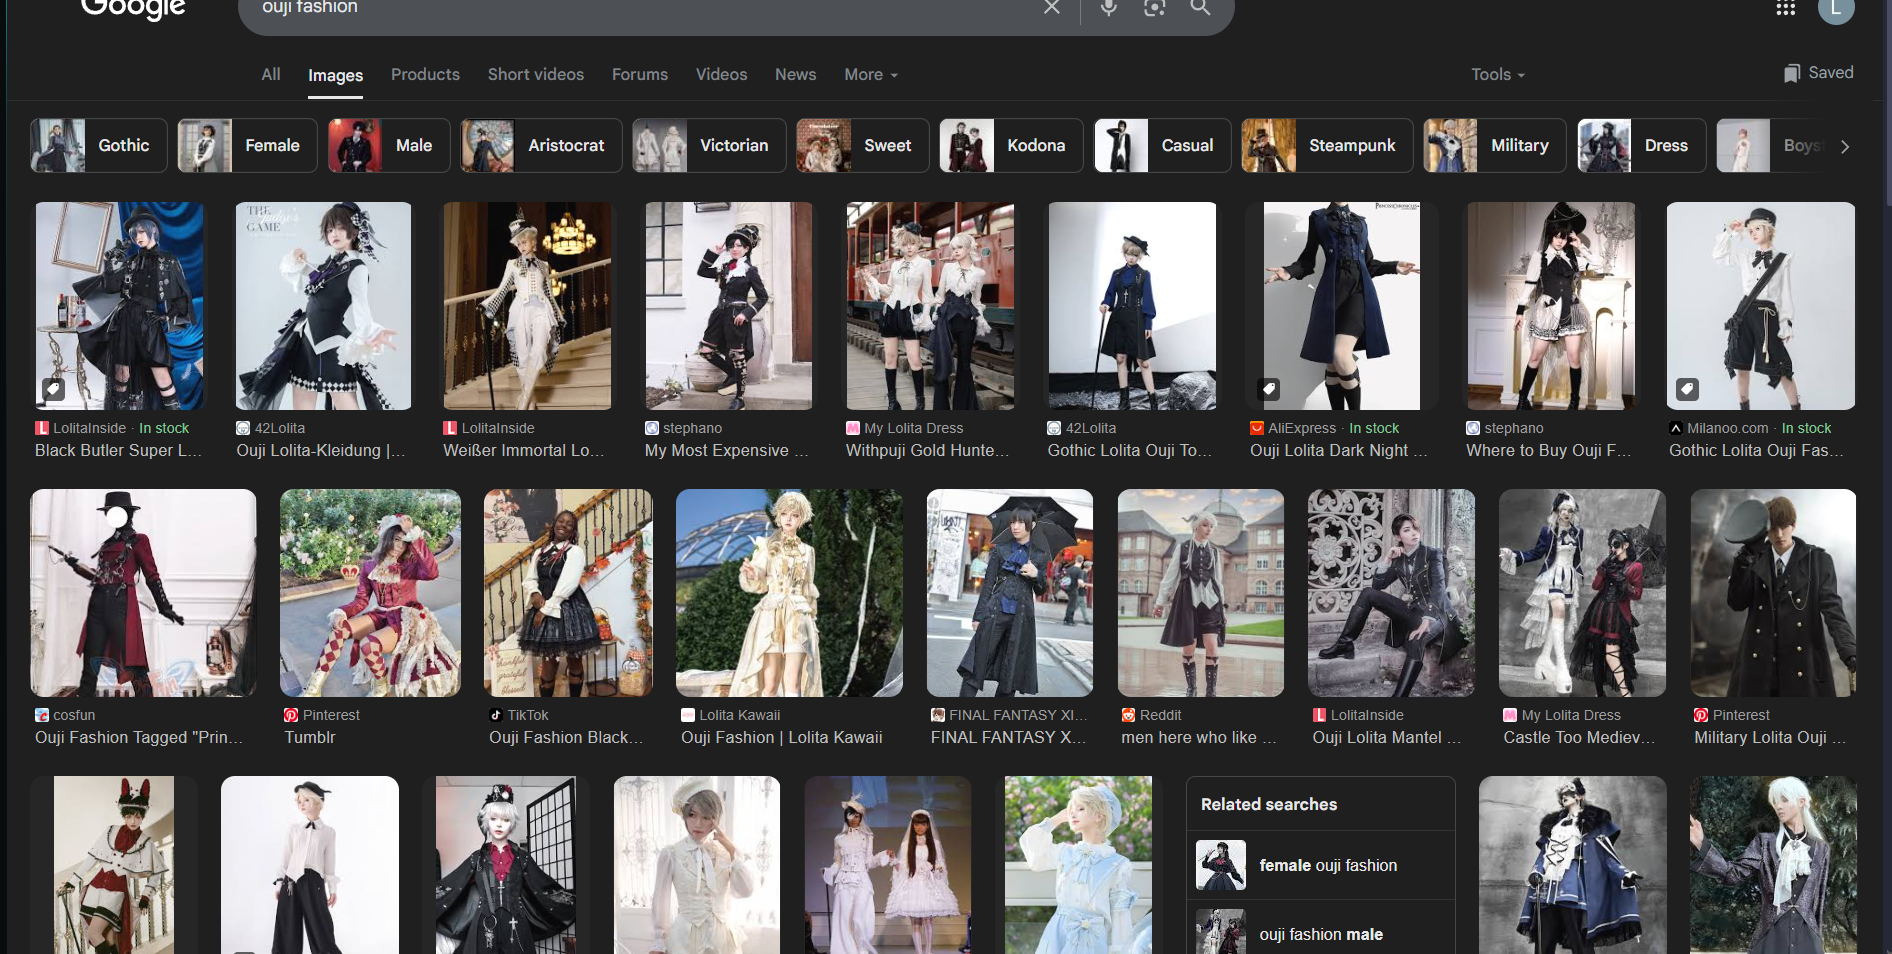Viewport: 1892px width, 954px height.
Task: Select the Casual filter chip
Action: pos(1162,145)
